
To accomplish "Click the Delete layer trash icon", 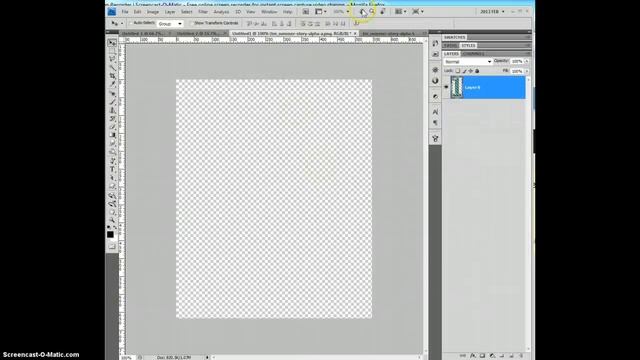I will 521,356.
